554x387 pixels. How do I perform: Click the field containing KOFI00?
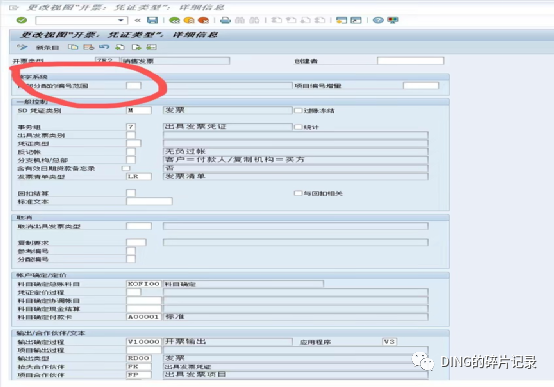pos(144,284)
